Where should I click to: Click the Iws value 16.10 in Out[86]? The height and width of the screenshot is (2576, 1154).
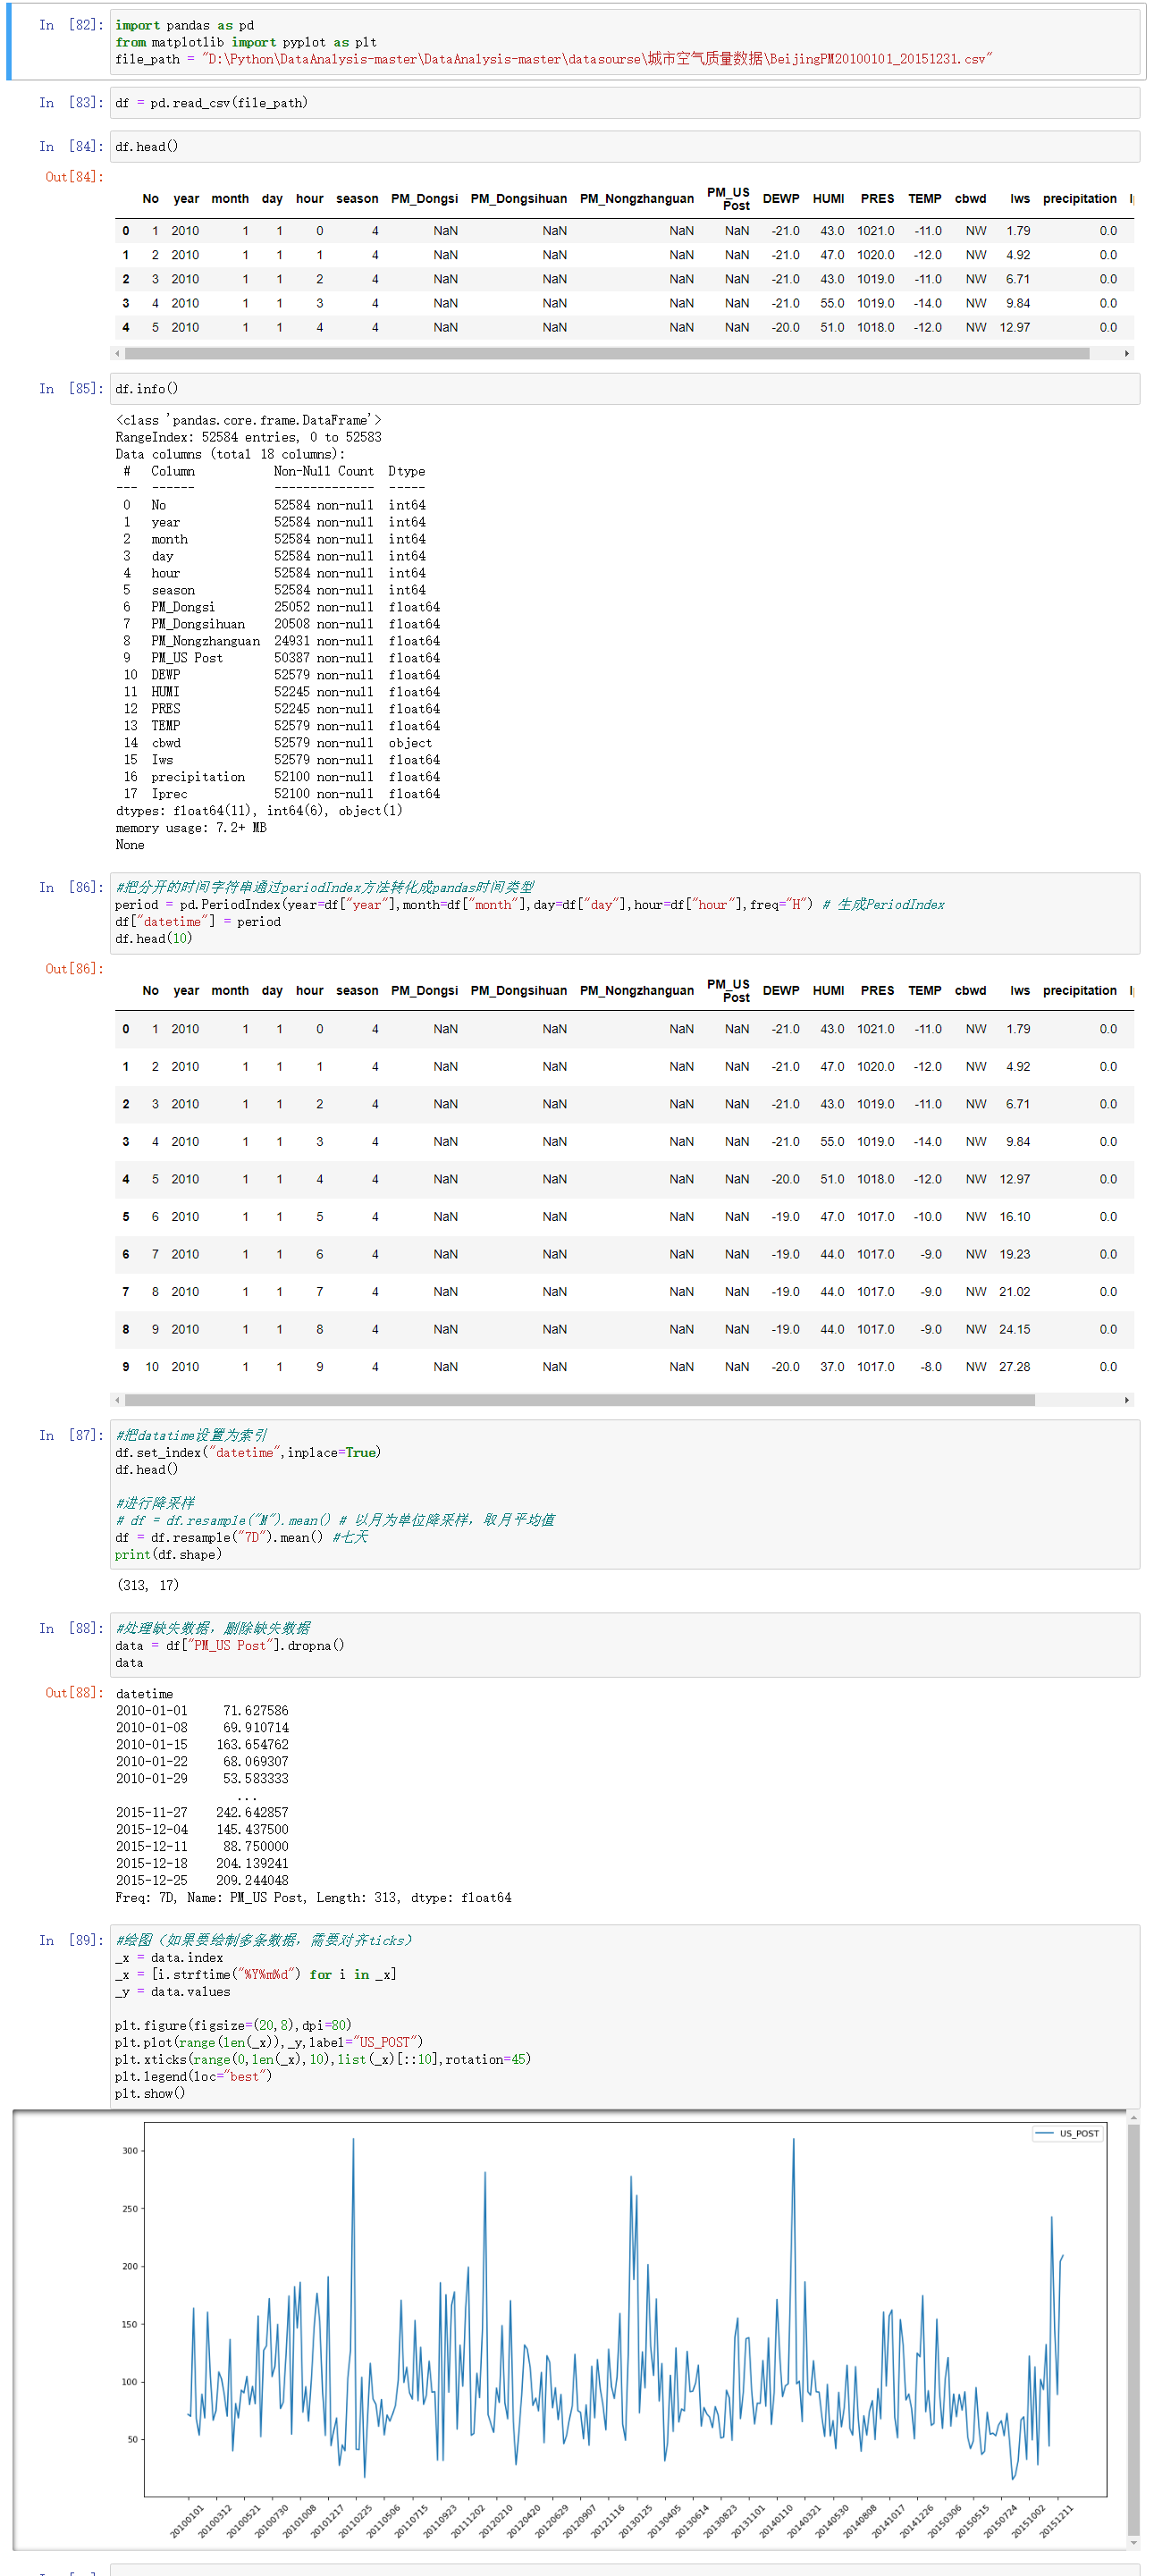point(1014,1217)
